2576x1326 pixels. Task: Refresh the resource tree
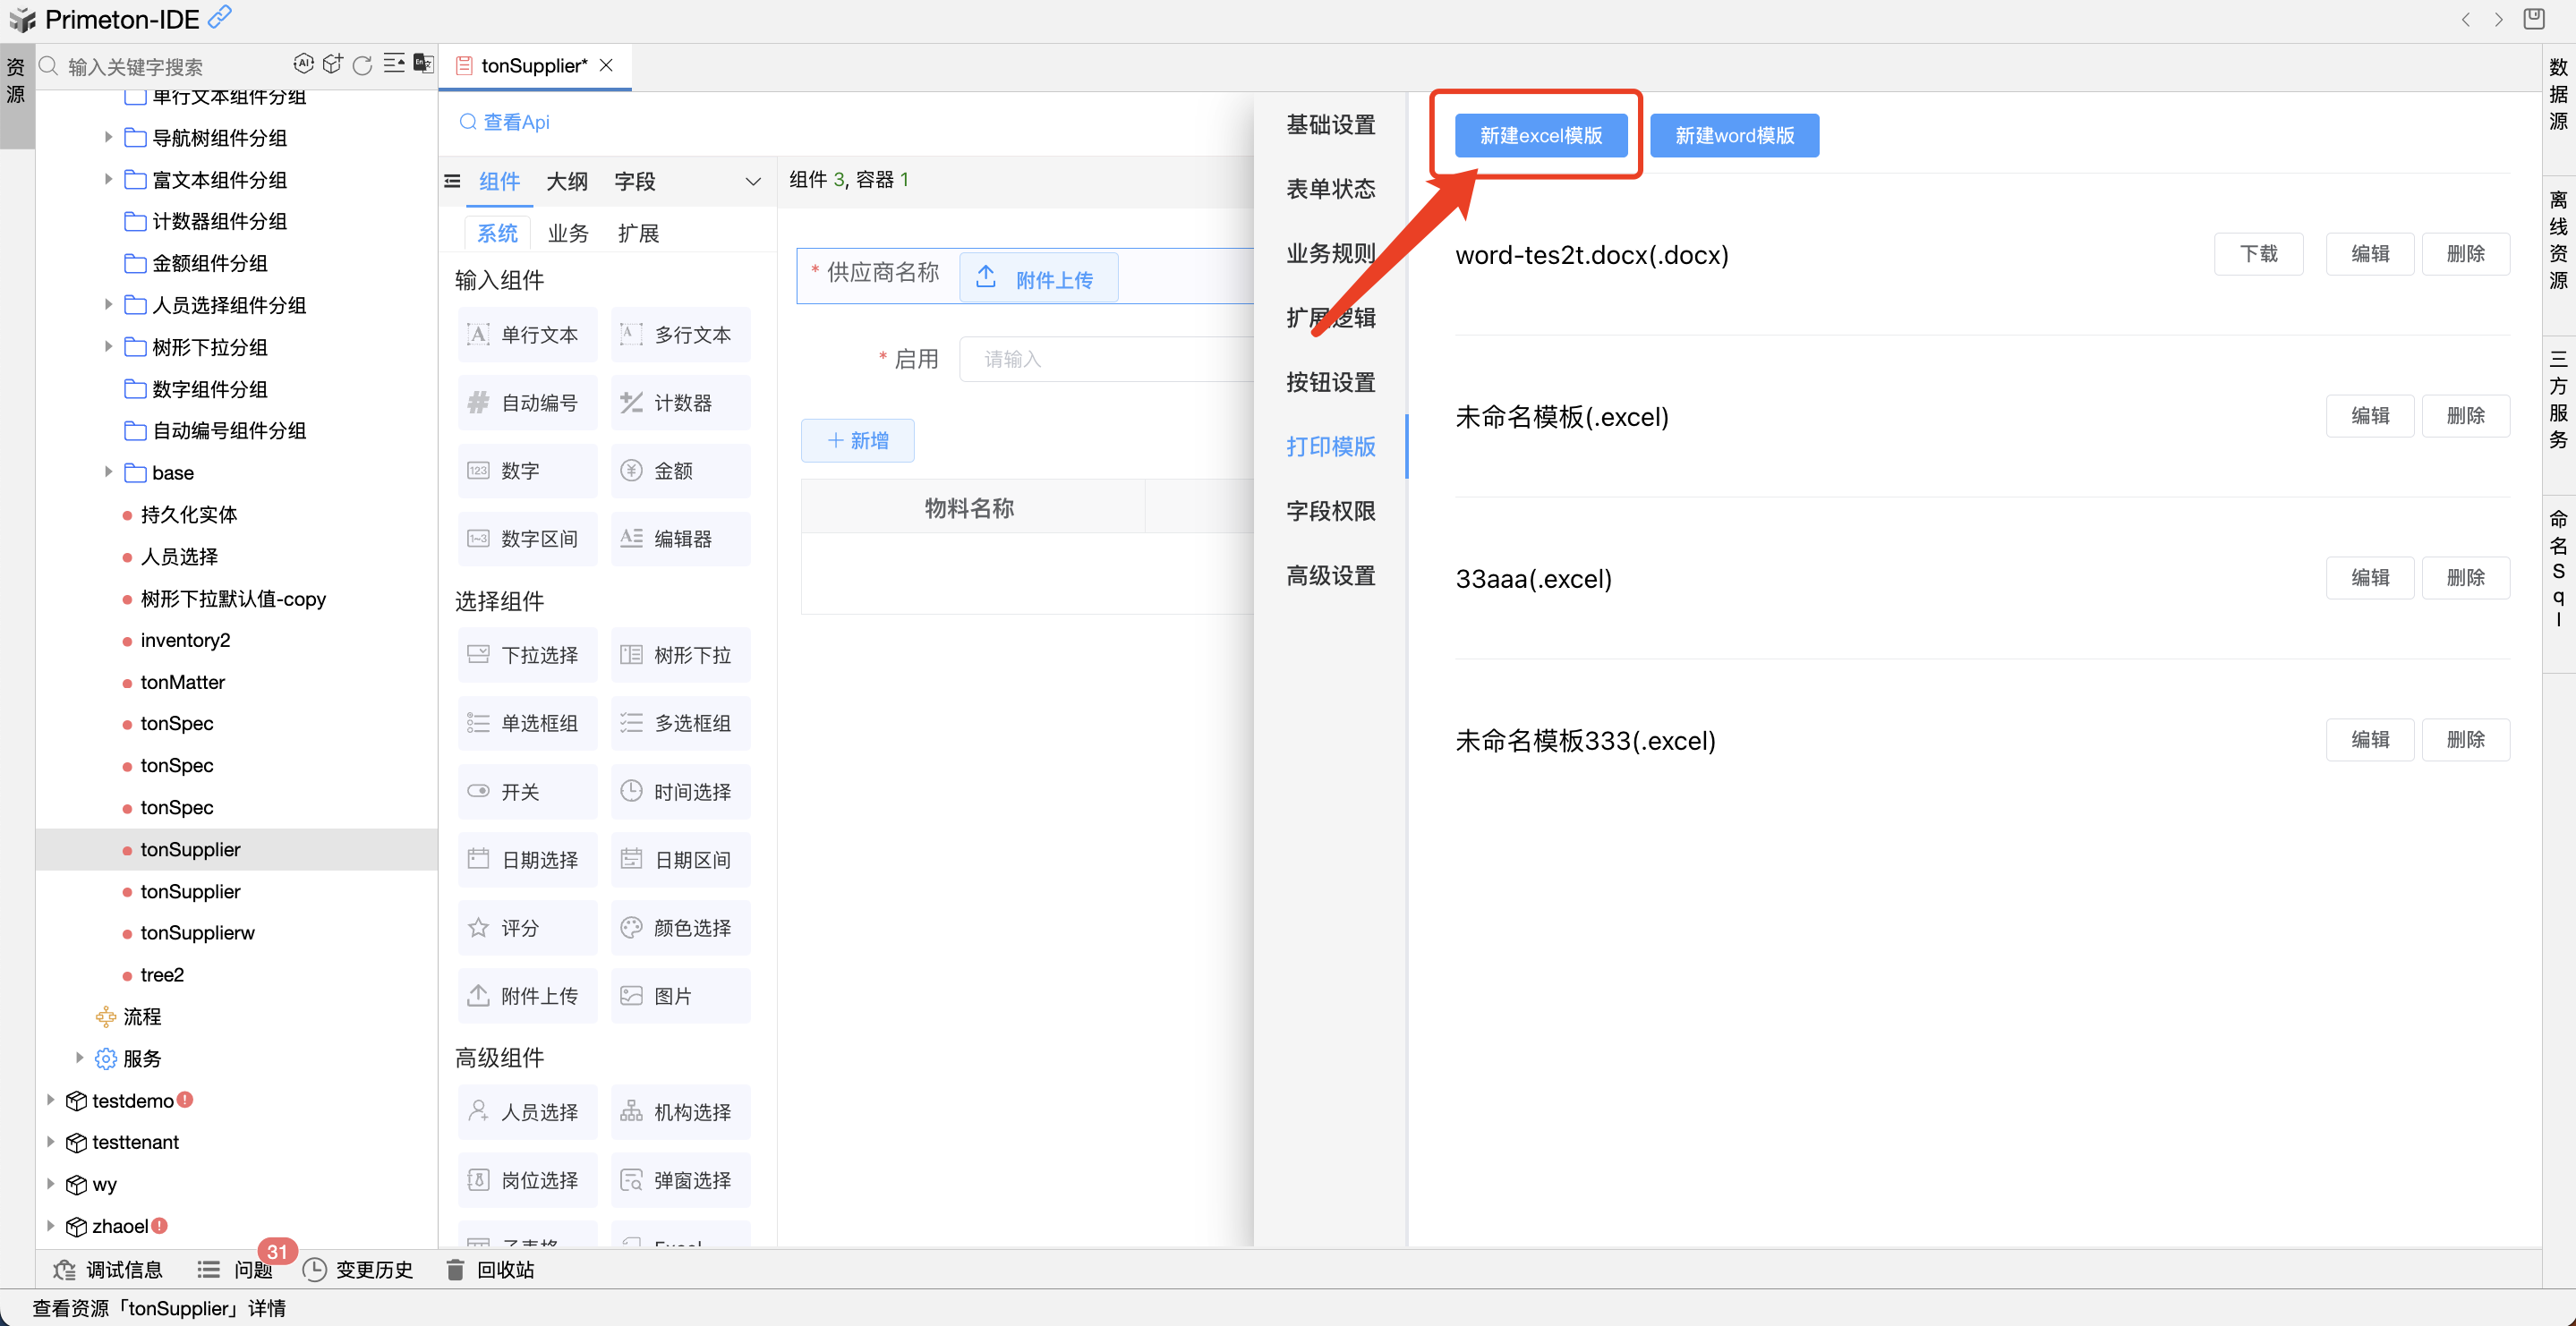click(x=363, y=65)
